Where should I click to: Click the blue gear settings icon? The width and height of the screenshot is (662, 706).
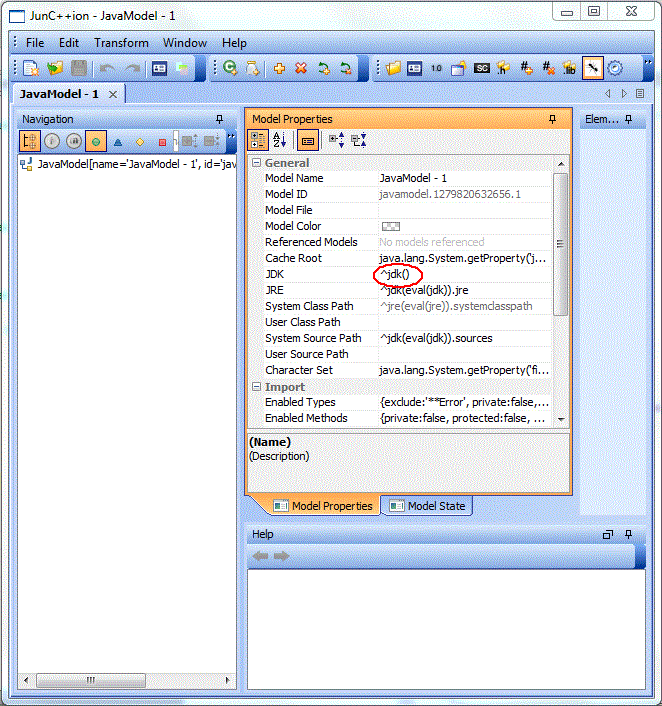pyautogui.click(x=615, y=68)
